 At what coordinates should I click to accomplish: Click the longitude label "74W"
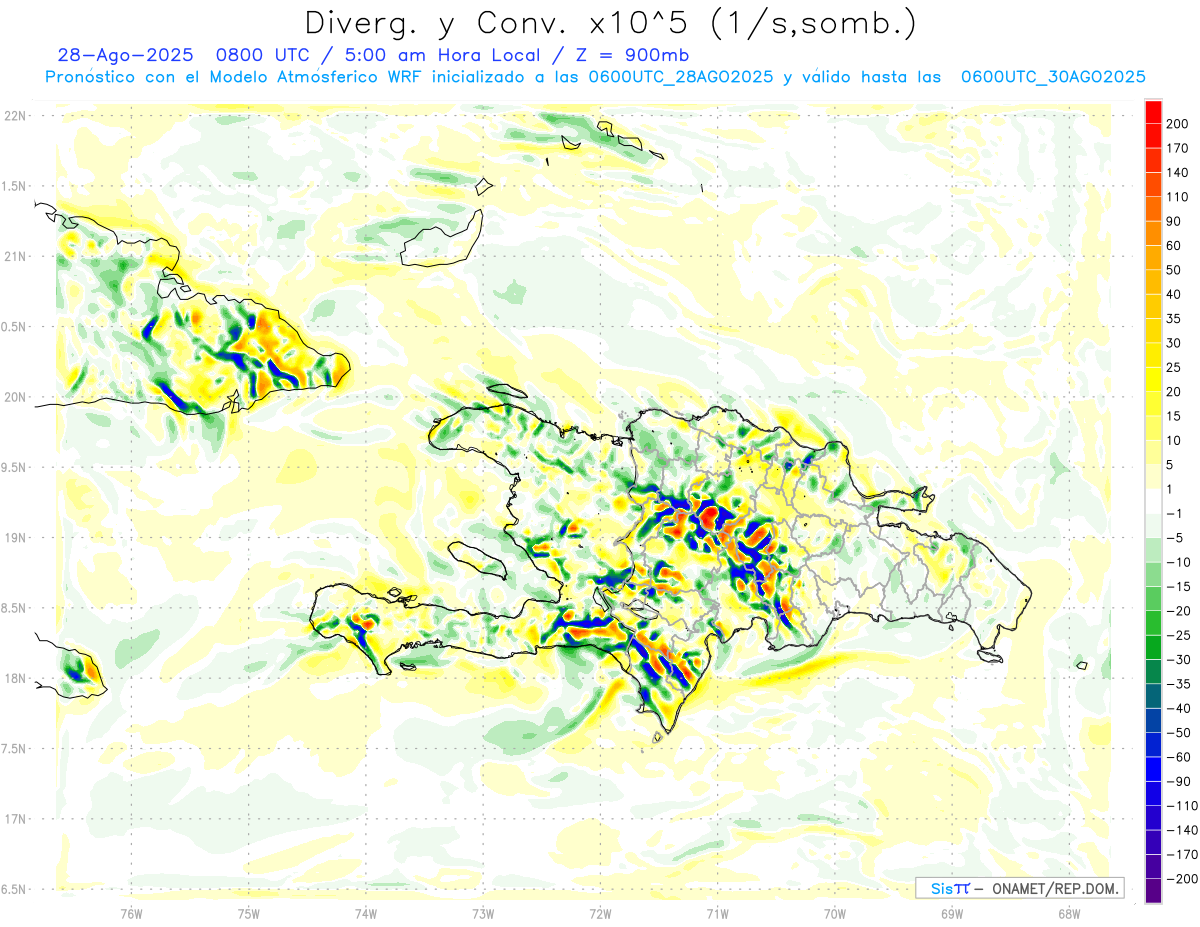[x=365, y=913]
